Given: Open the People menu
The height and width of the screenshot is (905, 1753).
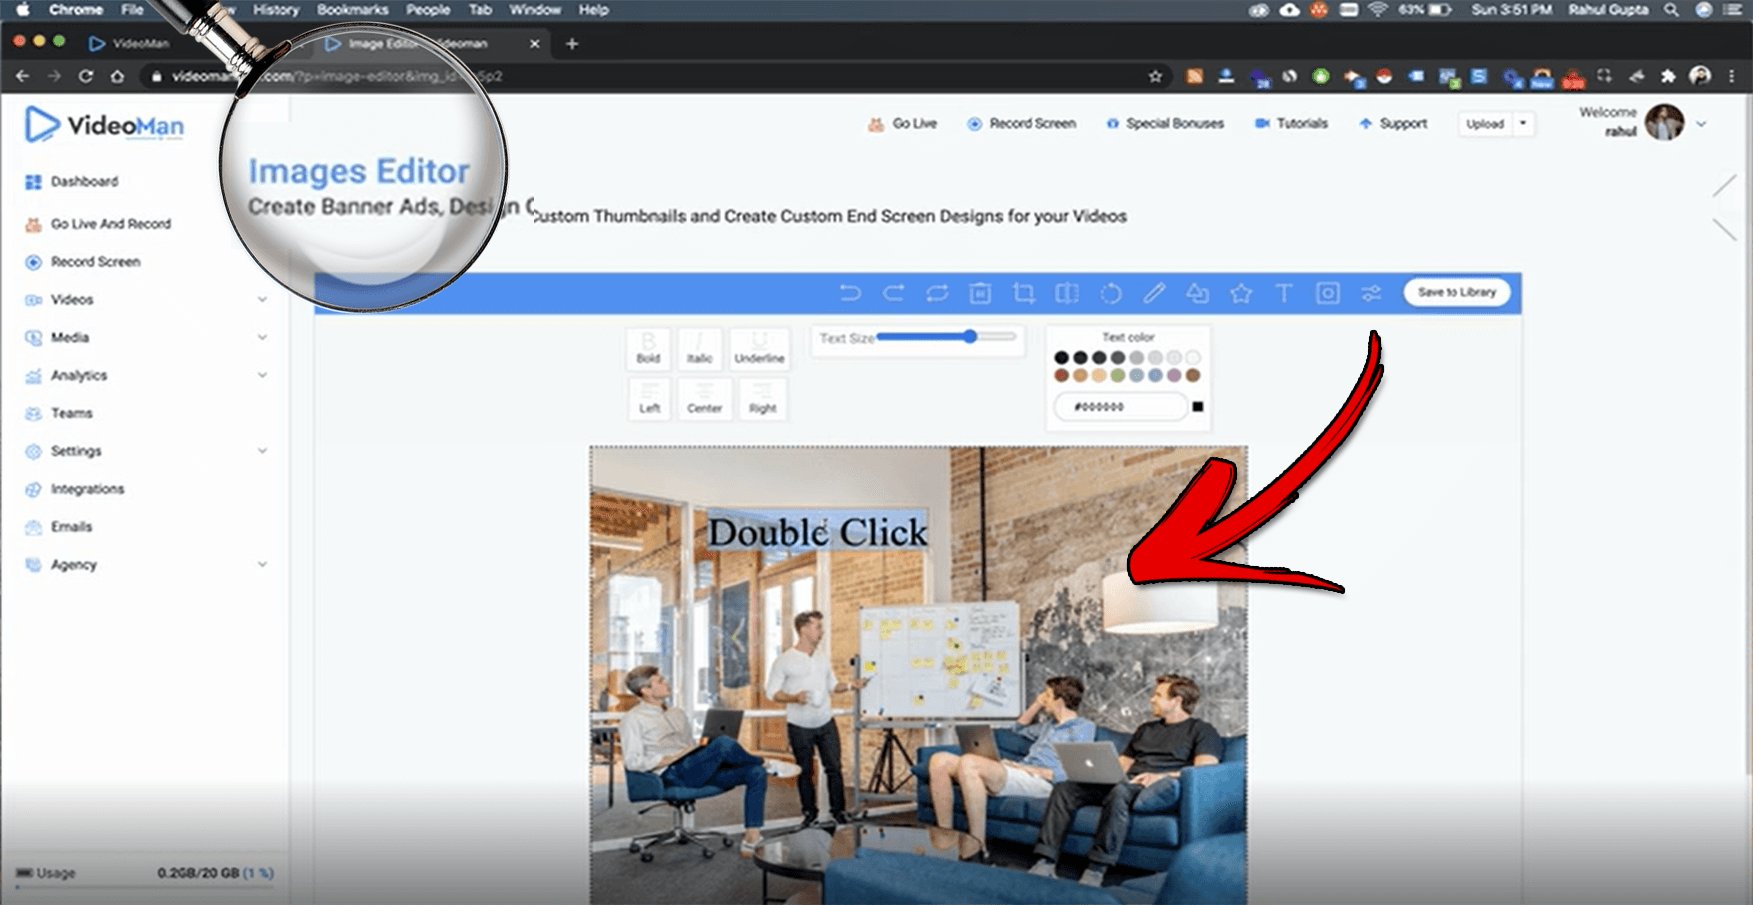Looking at the screenshot, I should coord(428,10).
